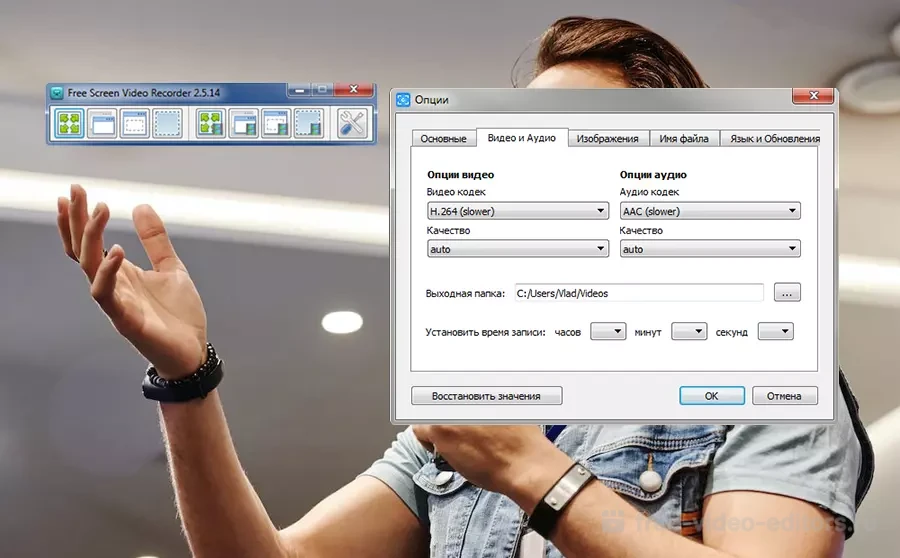Switch to the Основные tab

click(x=442, y=139)
